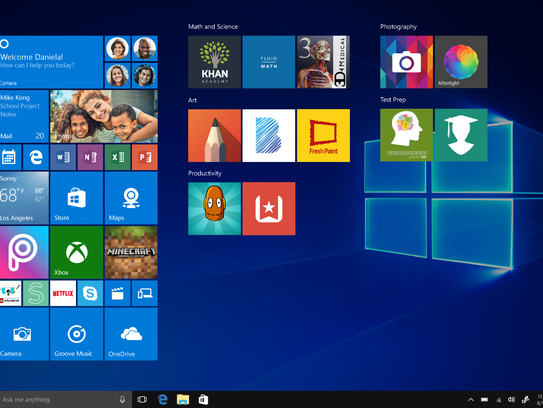This screenshot has width=543, height=408.
Task: Click the Ask me anything search box
Action: [x=66, y=400]
